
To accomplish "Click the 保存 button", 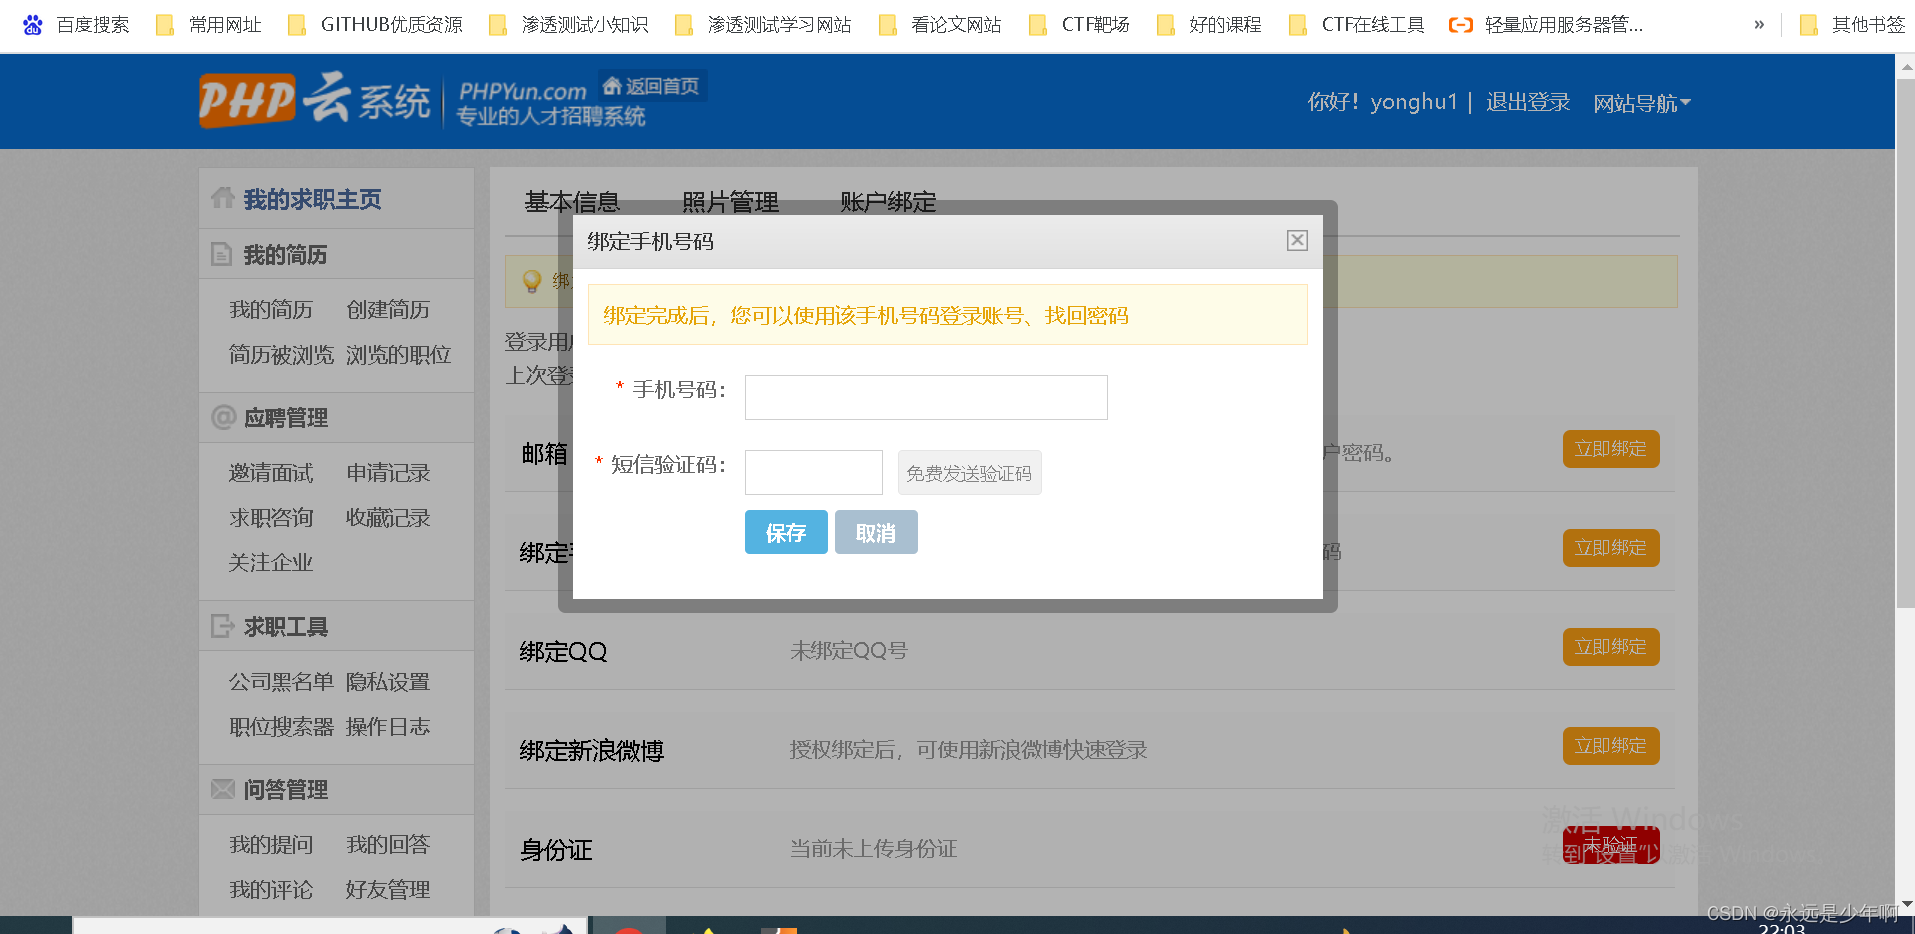I will coord(786,532).
